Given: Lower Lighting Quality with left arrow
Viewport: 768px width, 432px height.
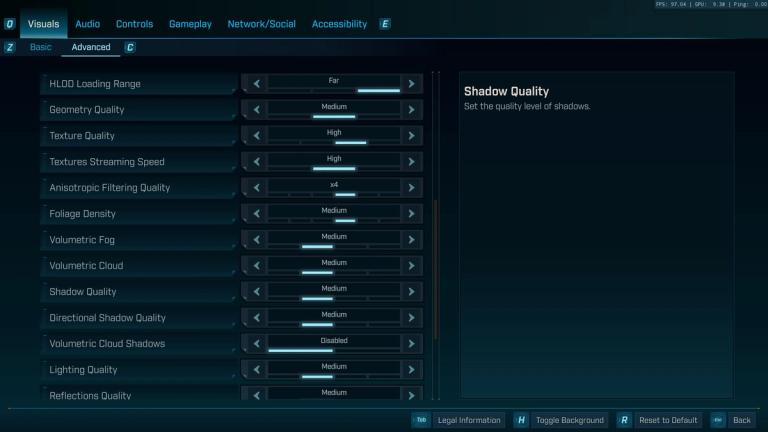Looking at the screenshot, I should [x=257, y=370].
